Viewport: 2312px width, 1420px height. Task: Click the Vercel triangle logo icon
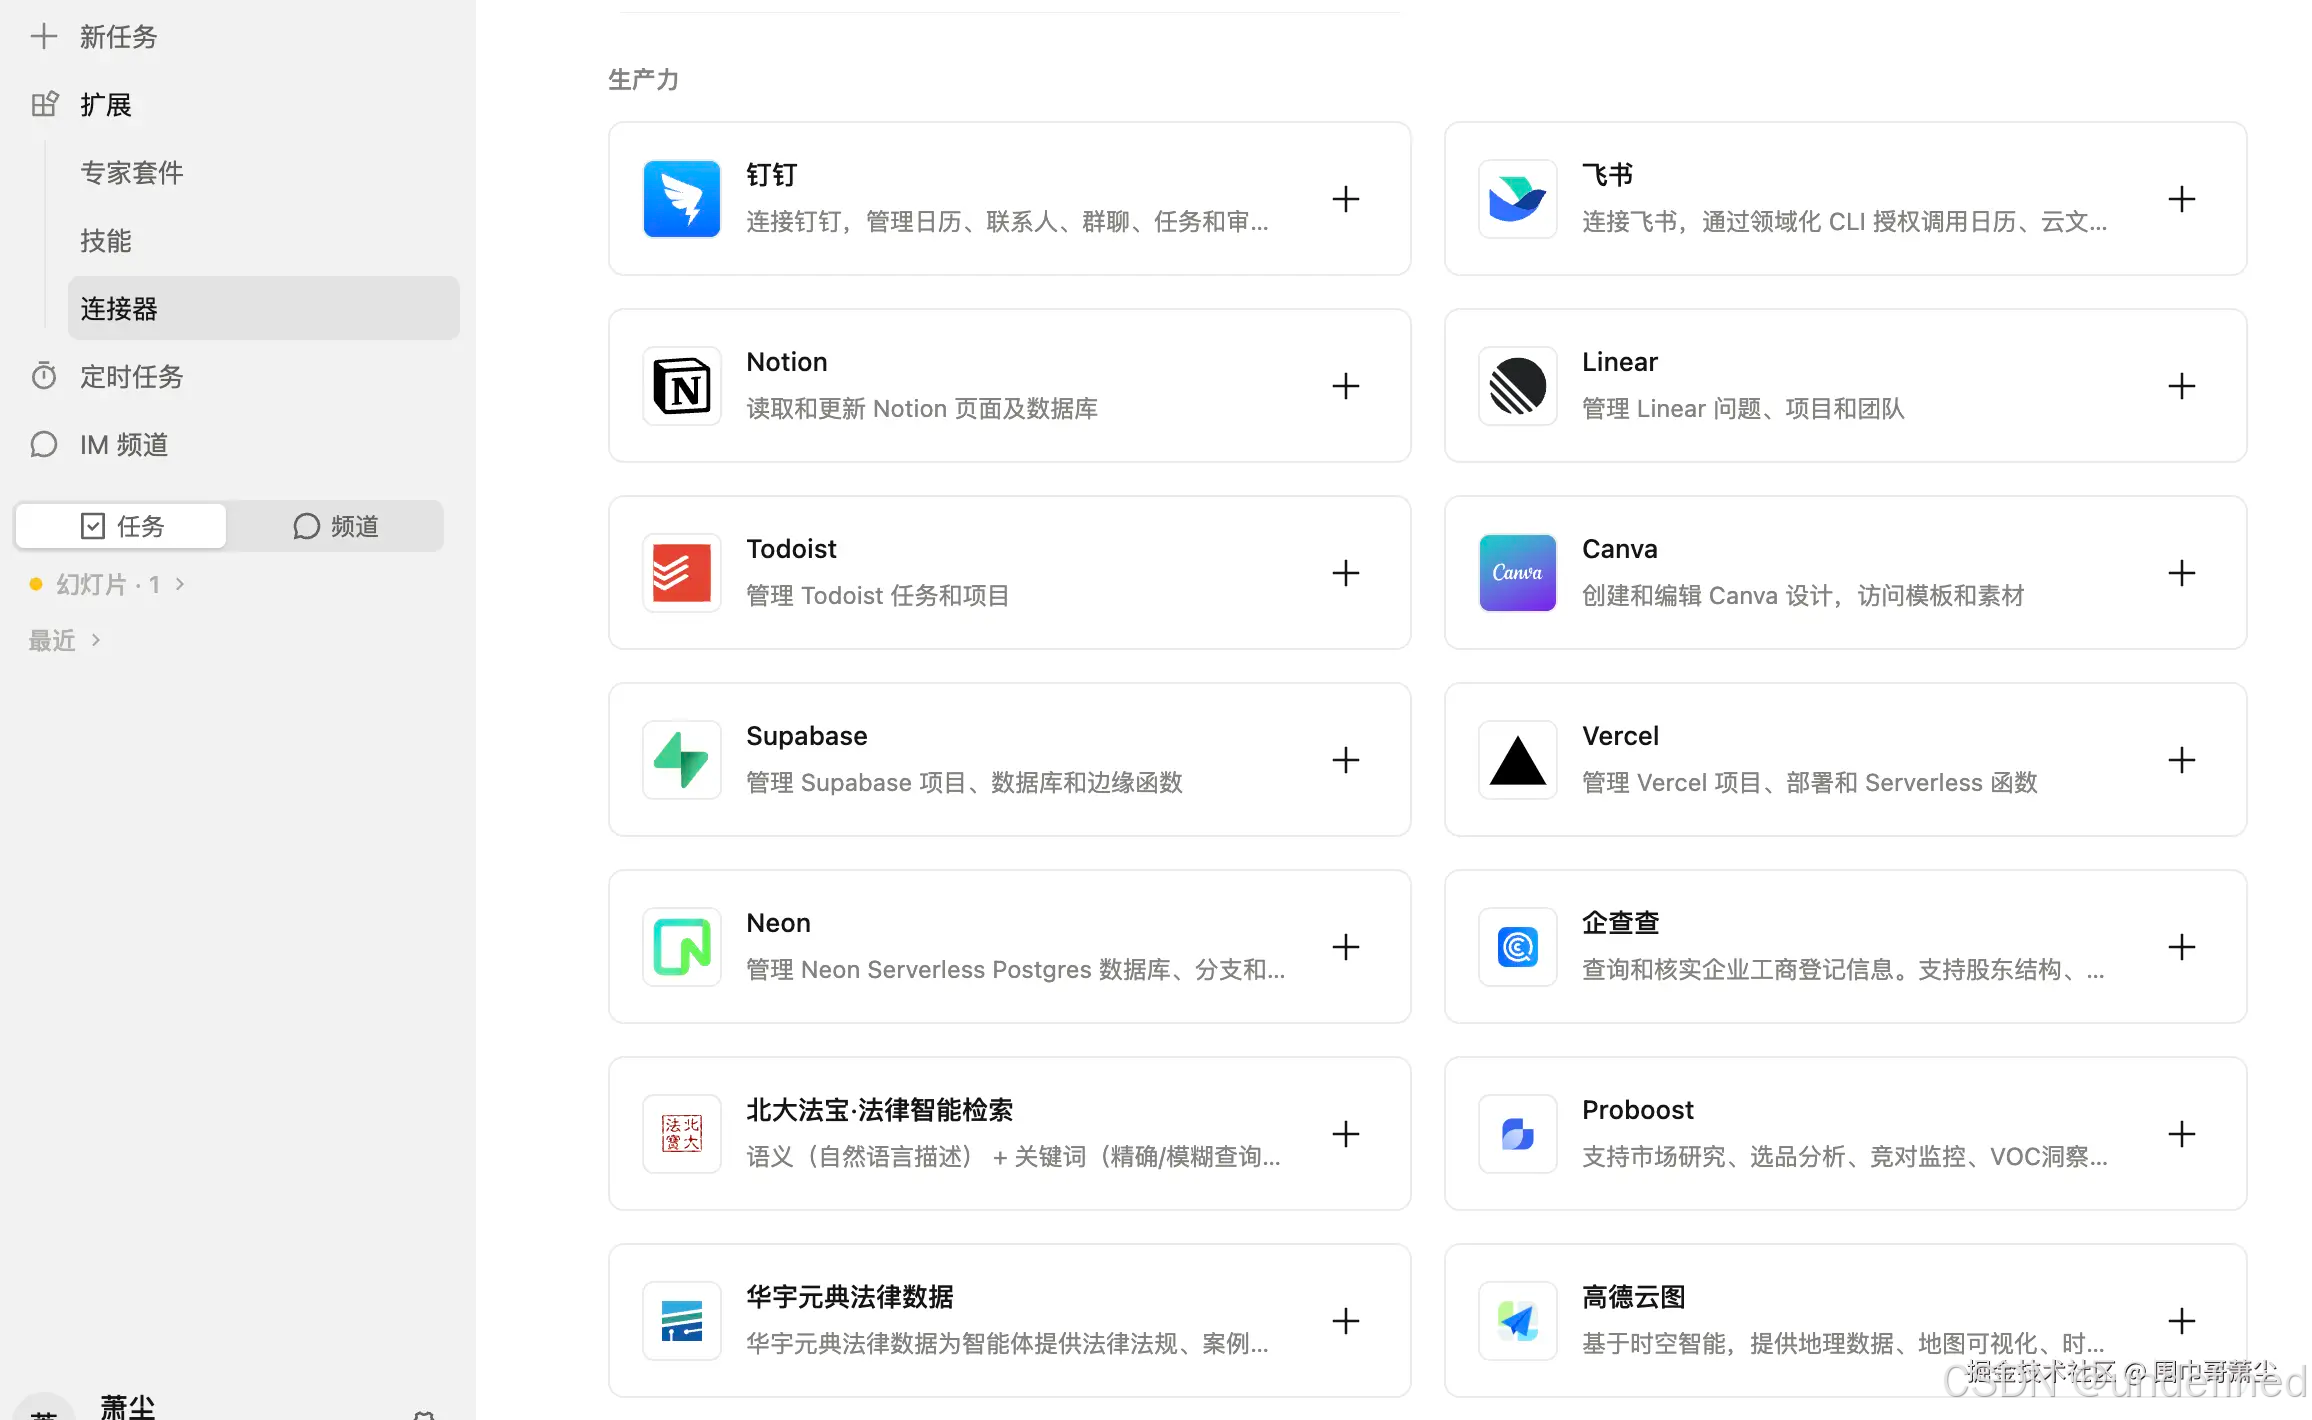tap(1518, 760)
